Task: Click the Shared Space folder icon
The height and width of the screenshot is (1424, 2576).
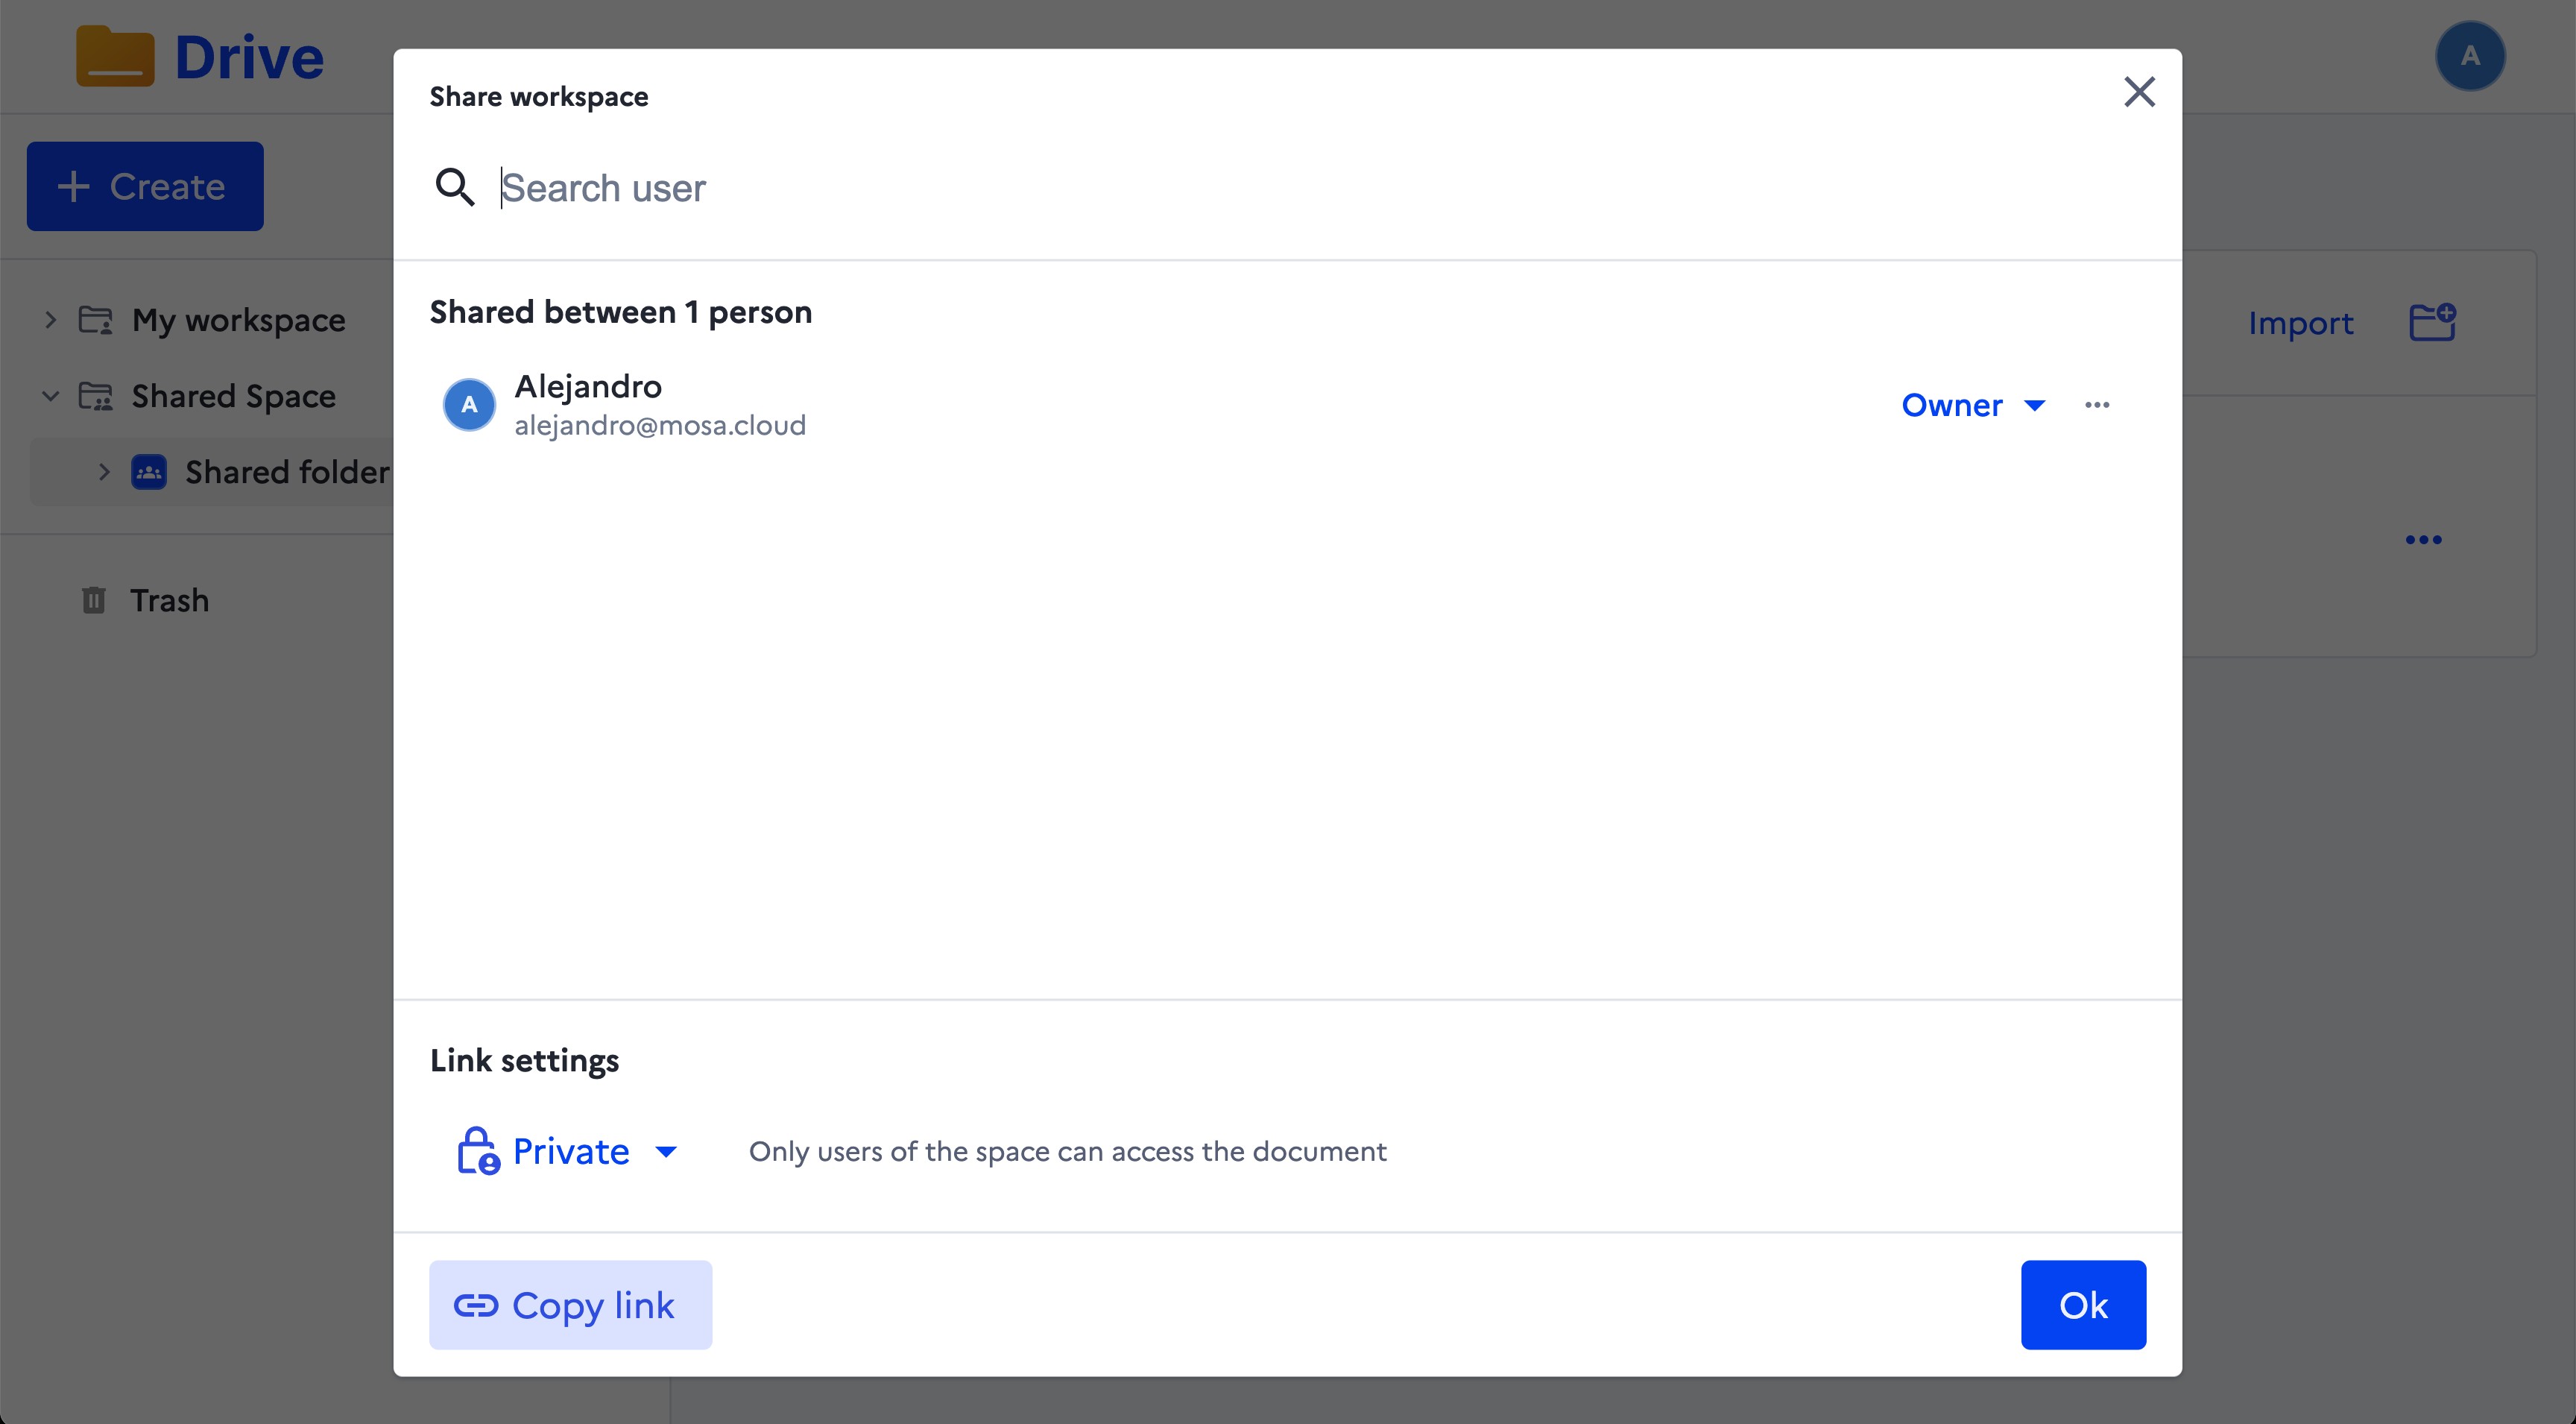Action: pyautogui.click(x=96, y=396)
